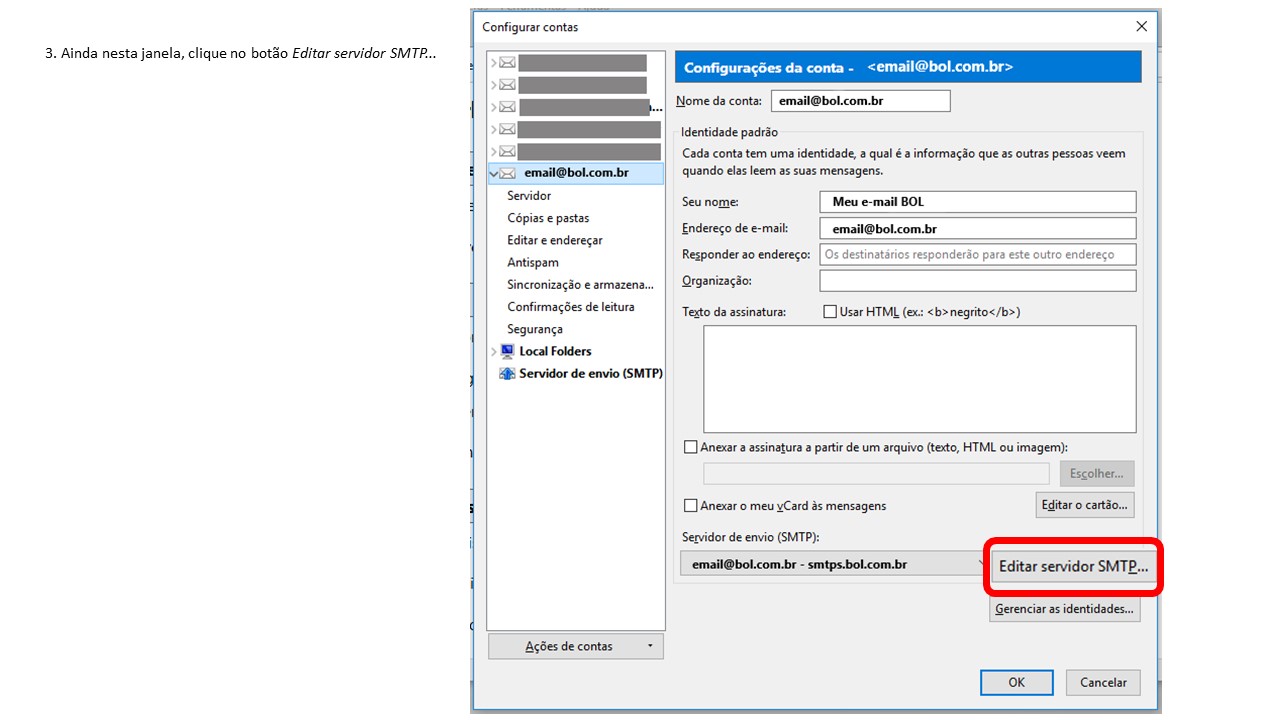Click the second redacted account envelope icon
Viewport: 1280px width, 720px height.
click(x=508, y=84)
